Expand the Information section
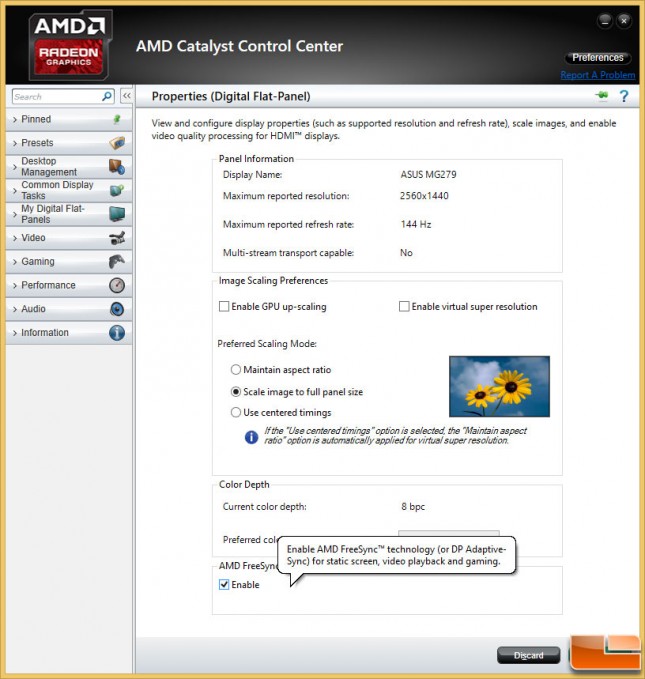The width and height of the screenshot is (645, 679). [69, 333]
